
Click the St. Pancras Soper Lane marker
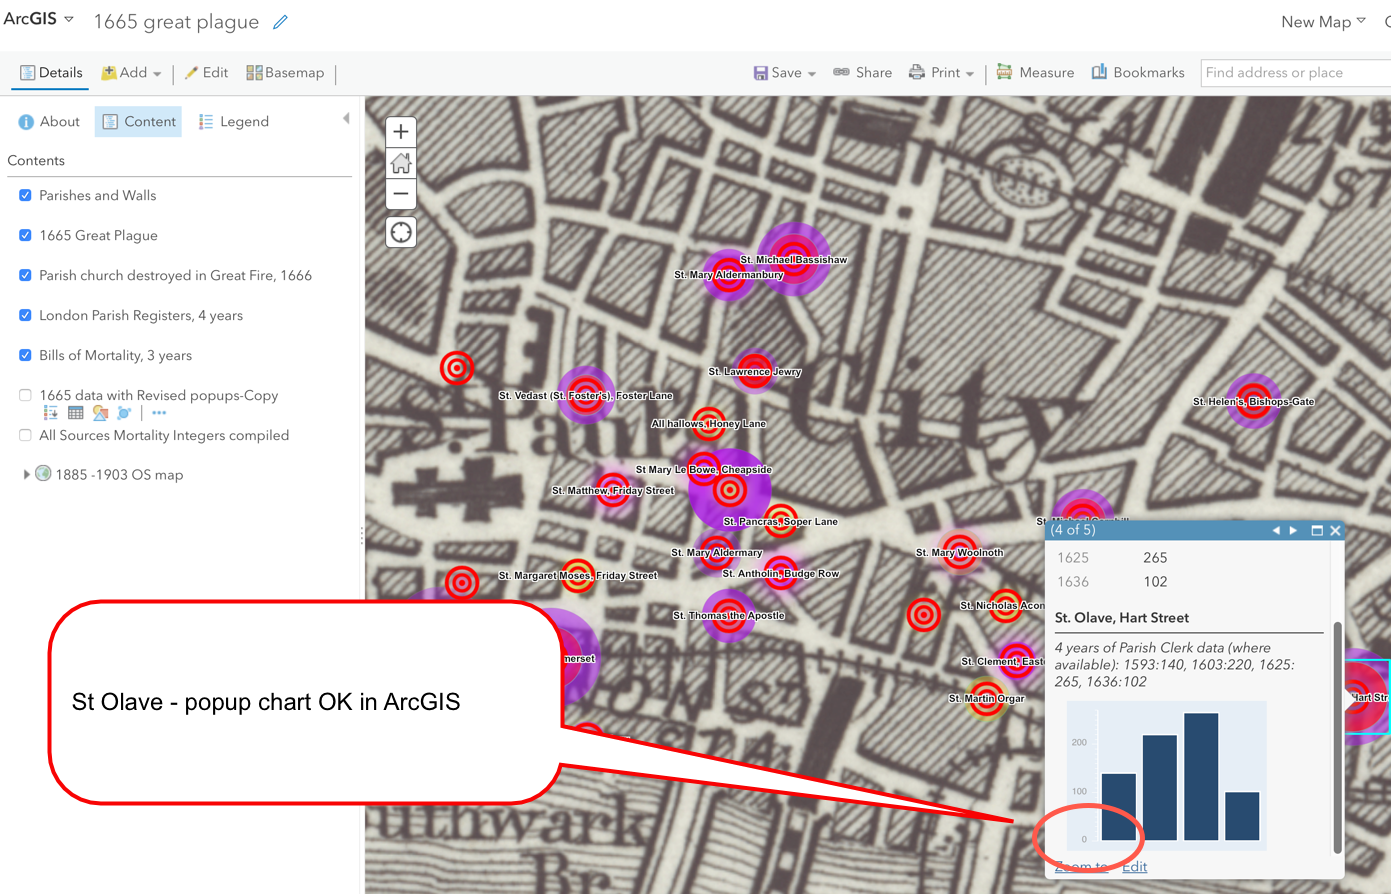pos(780,521)
